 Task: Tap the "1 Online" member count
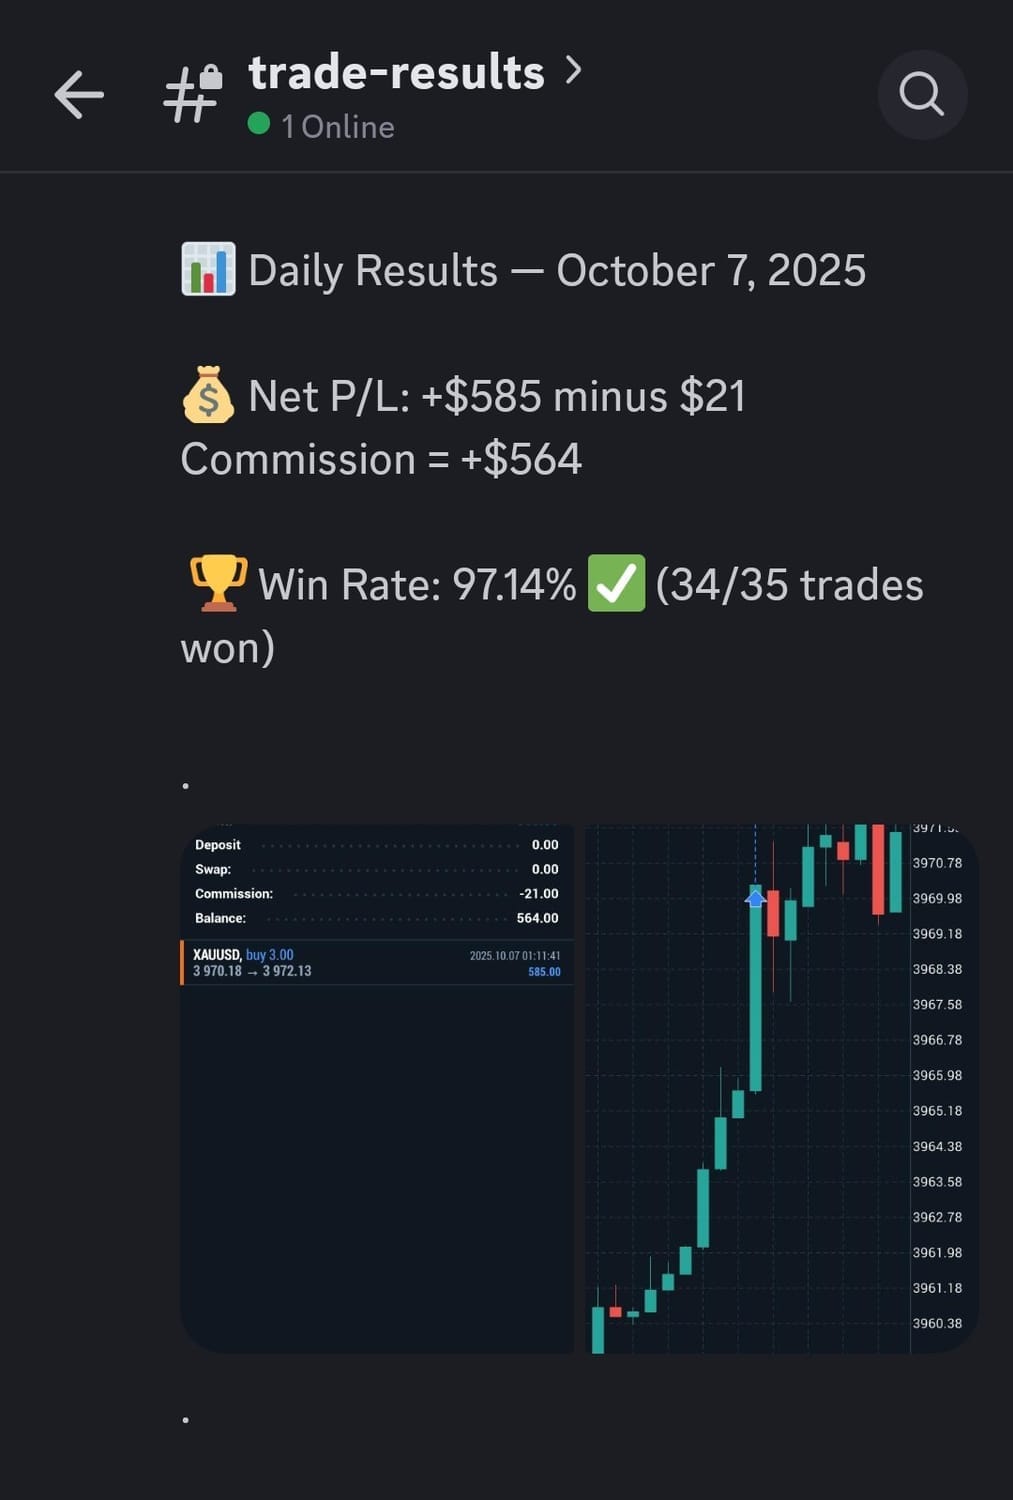coord(338,127)
